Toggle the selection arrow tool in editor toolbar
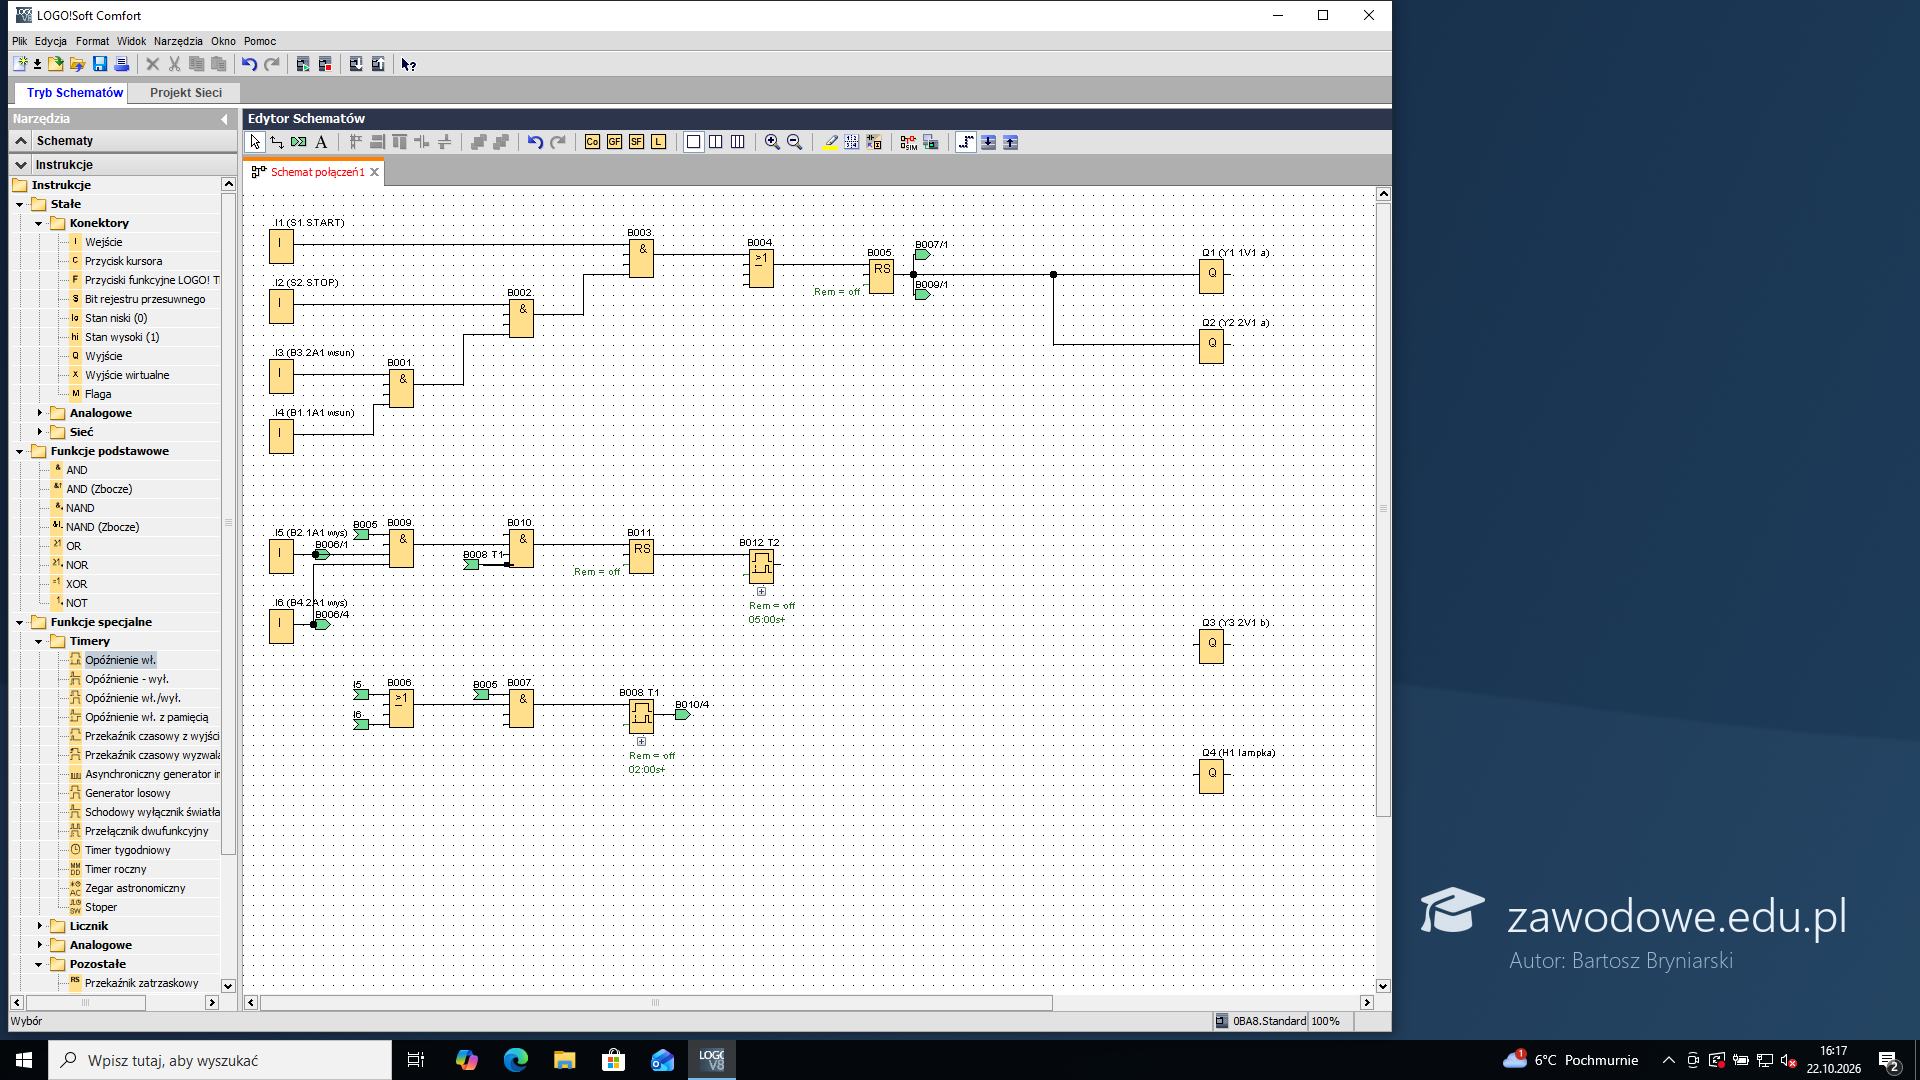The image size is (1920, 1080). (x=255, y=142)
